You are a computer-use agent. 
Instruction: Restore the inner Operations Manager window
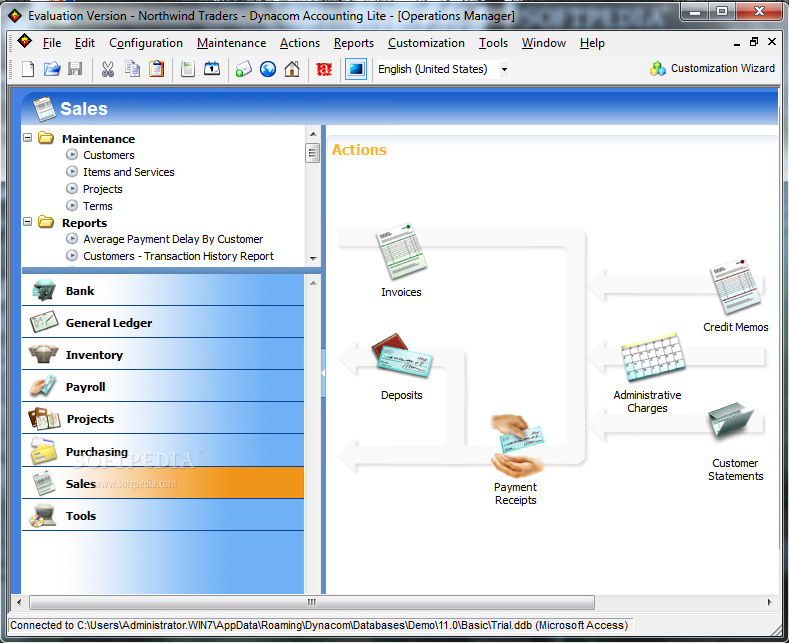[753, 42]
